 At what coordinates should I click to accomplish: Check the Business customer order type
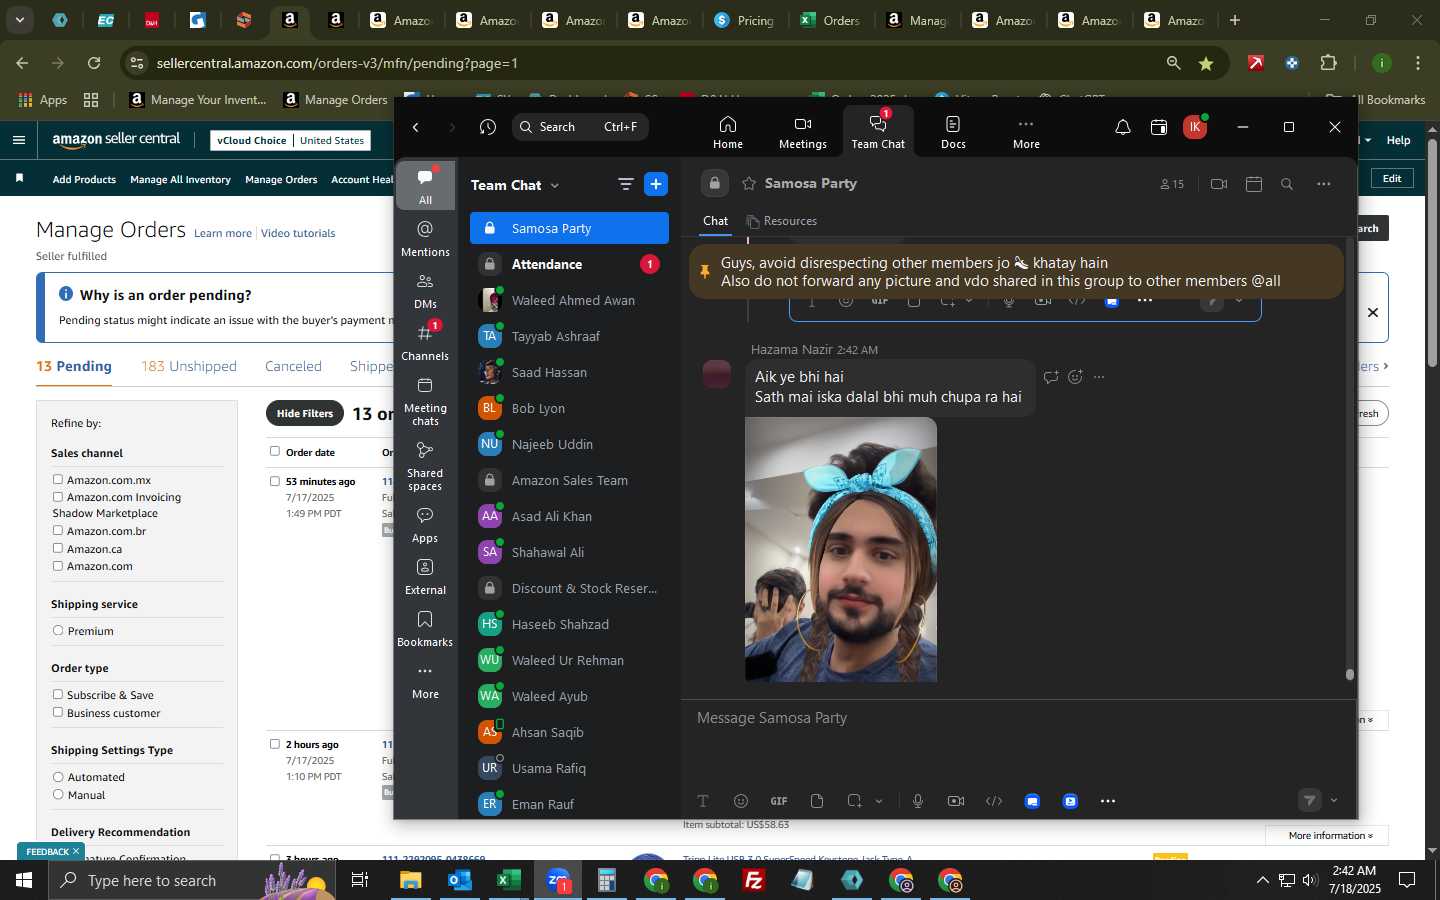pos(58,712)
